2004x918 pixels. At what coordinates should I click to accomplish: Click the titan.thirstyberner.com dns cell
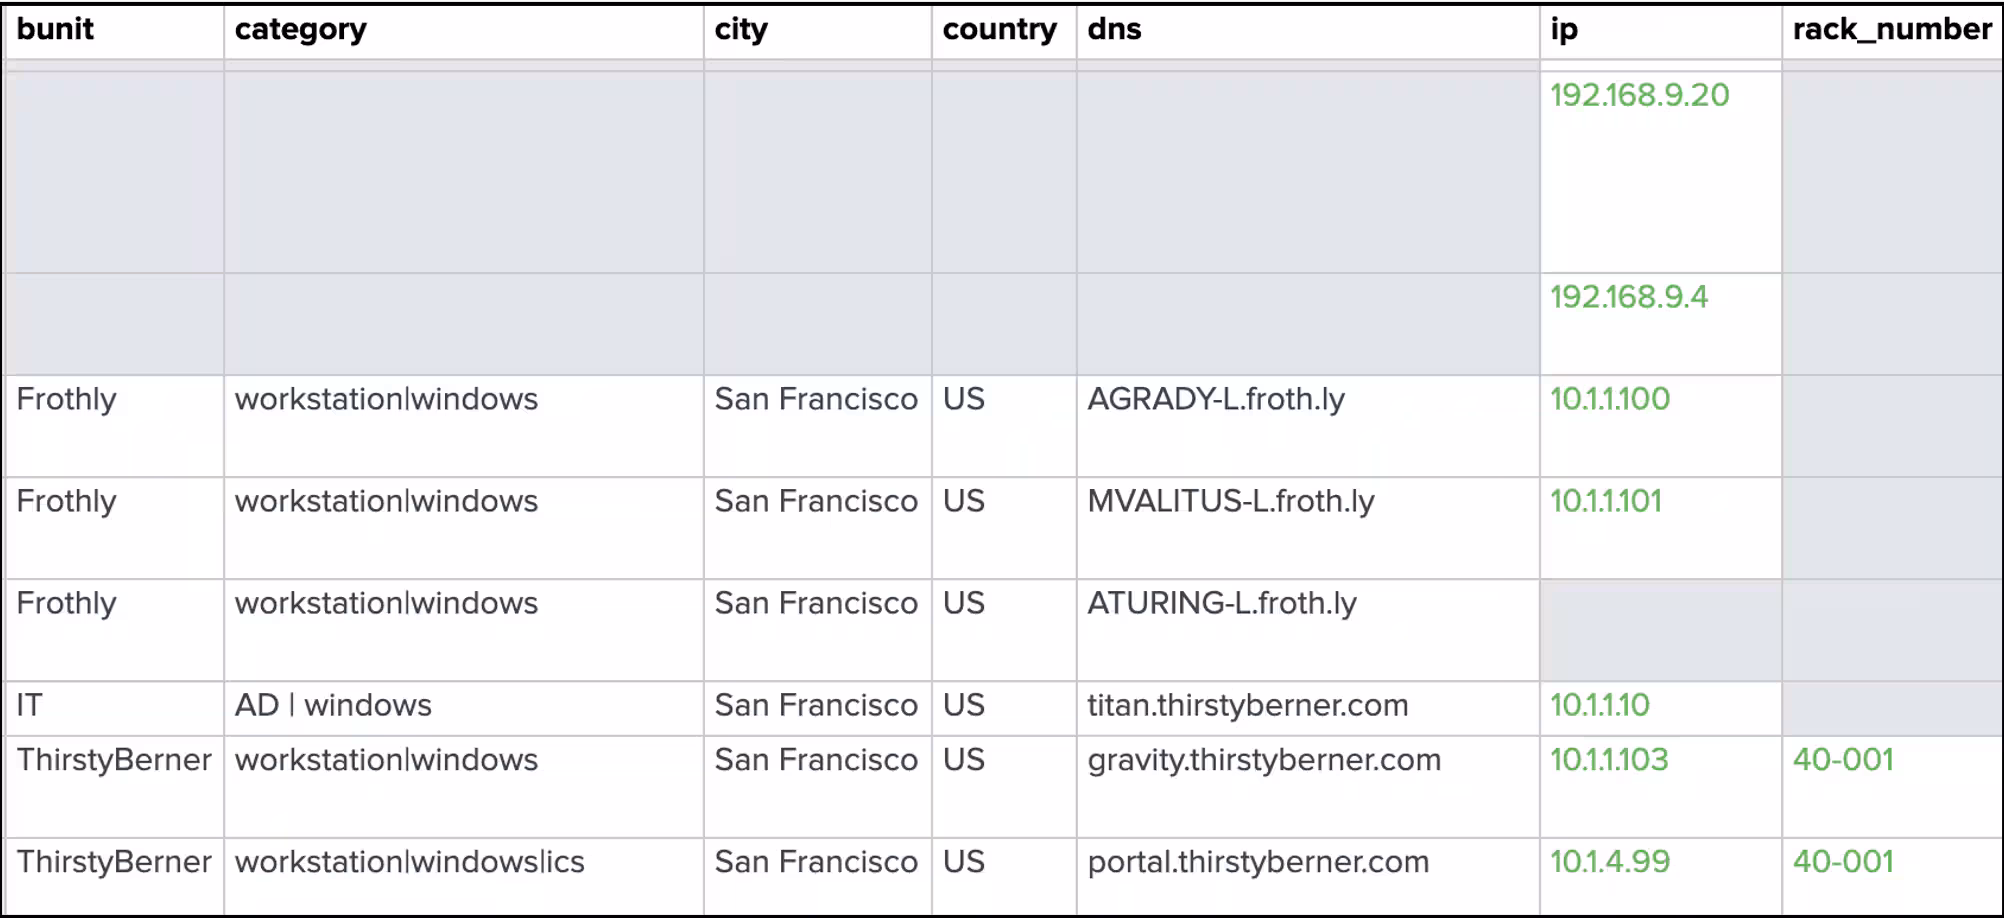click(1247, 705)
